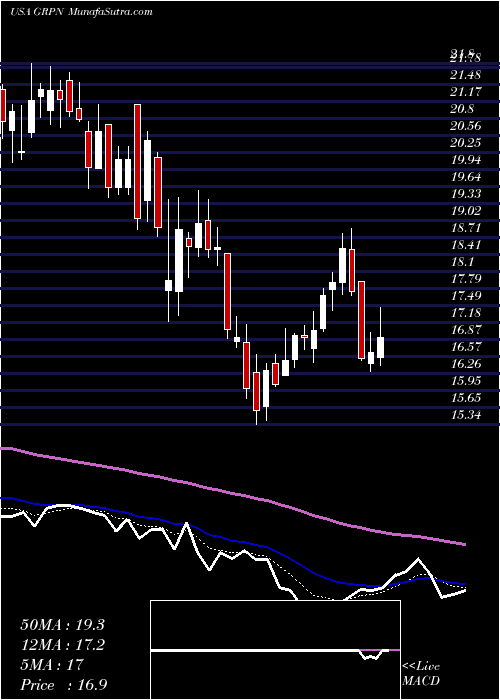Click the 15.65 price level label
500x700 pixels.
click(x=466, y=398)
